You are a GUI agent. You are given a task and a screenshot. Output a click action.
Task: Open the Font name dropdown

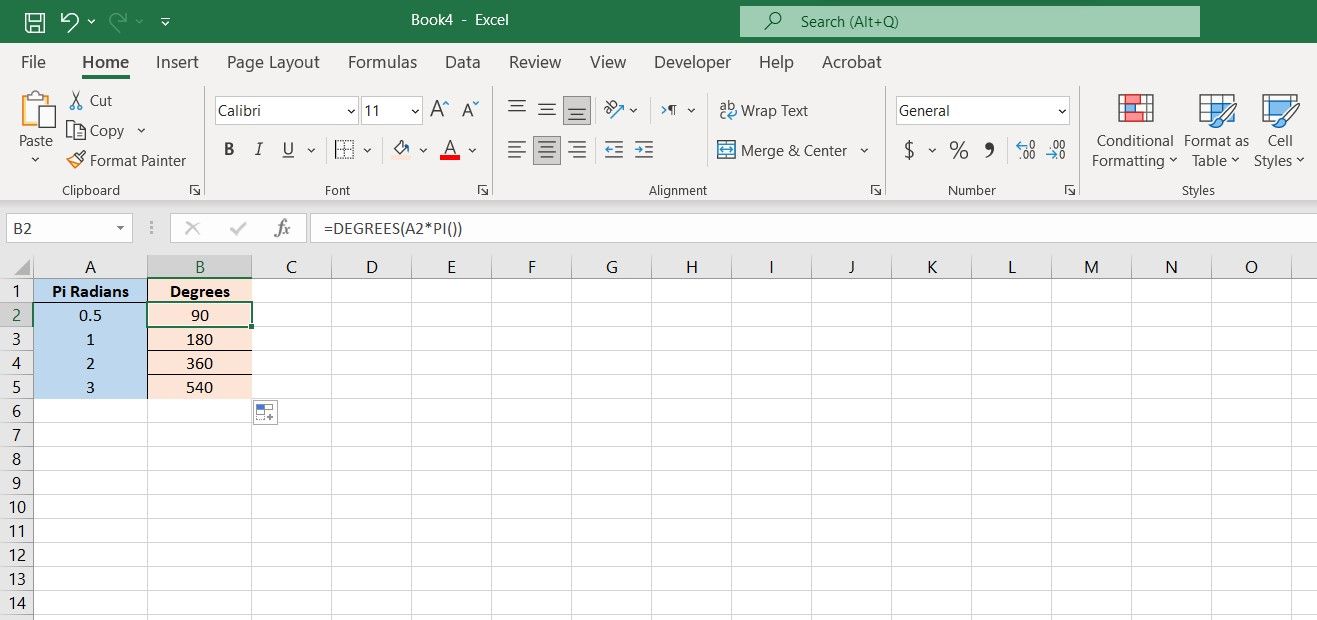(350, 110)
